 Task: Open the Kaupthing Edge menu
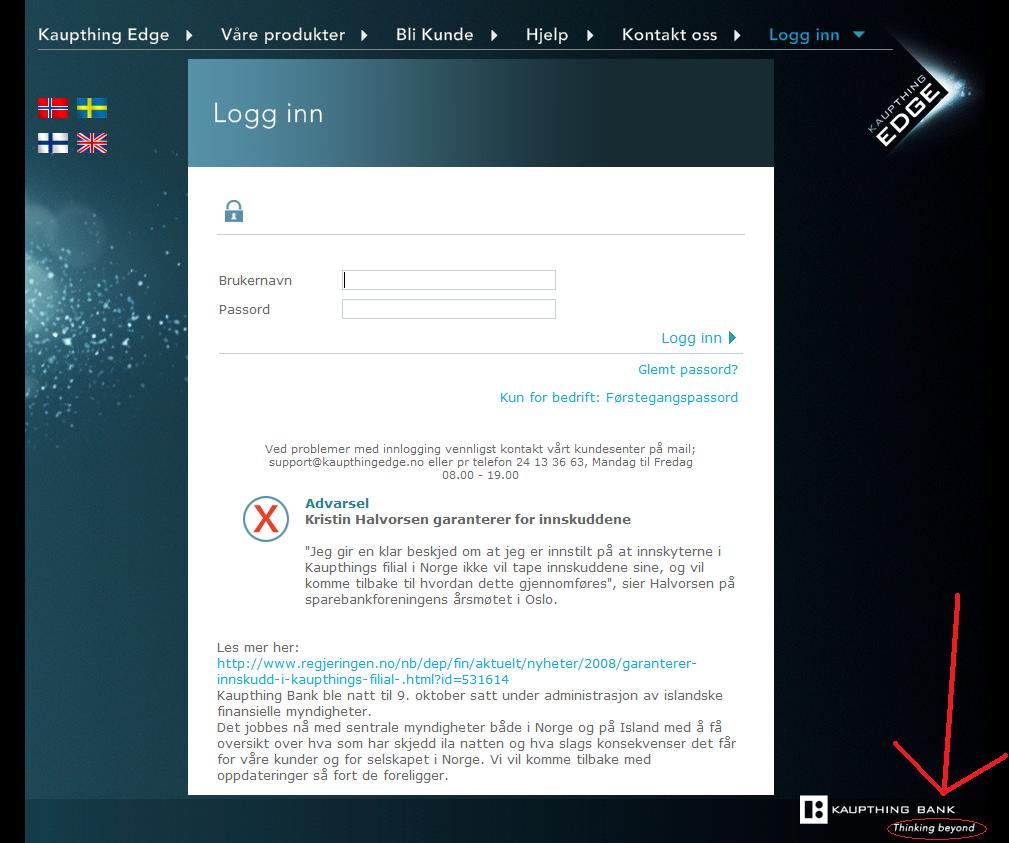[x=104, y=35]
